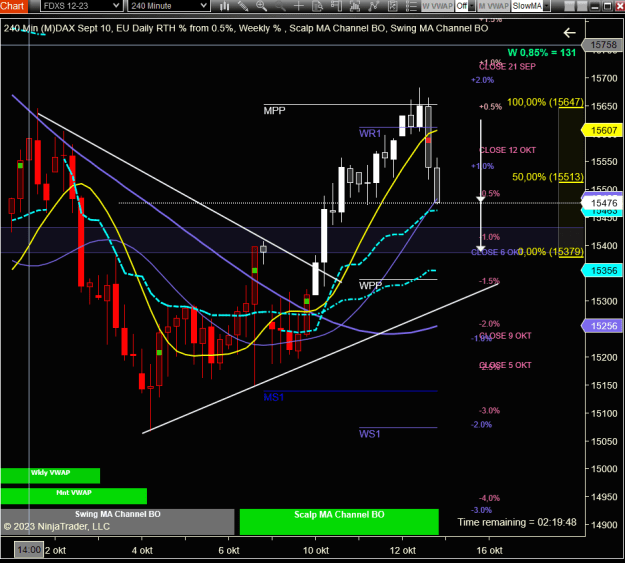625x563 pixels.
Task: Click the CLOSE 21 SEP label
Action: pos(507,67)
